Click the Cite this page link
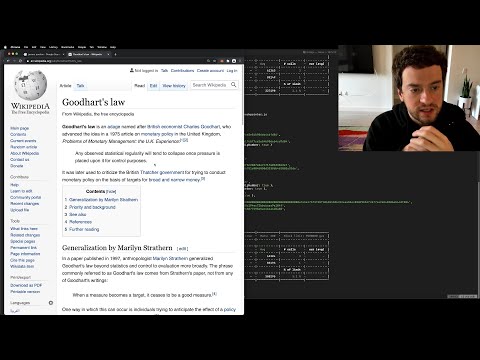The height and width of the screenshot is (360, 480). 22,260
